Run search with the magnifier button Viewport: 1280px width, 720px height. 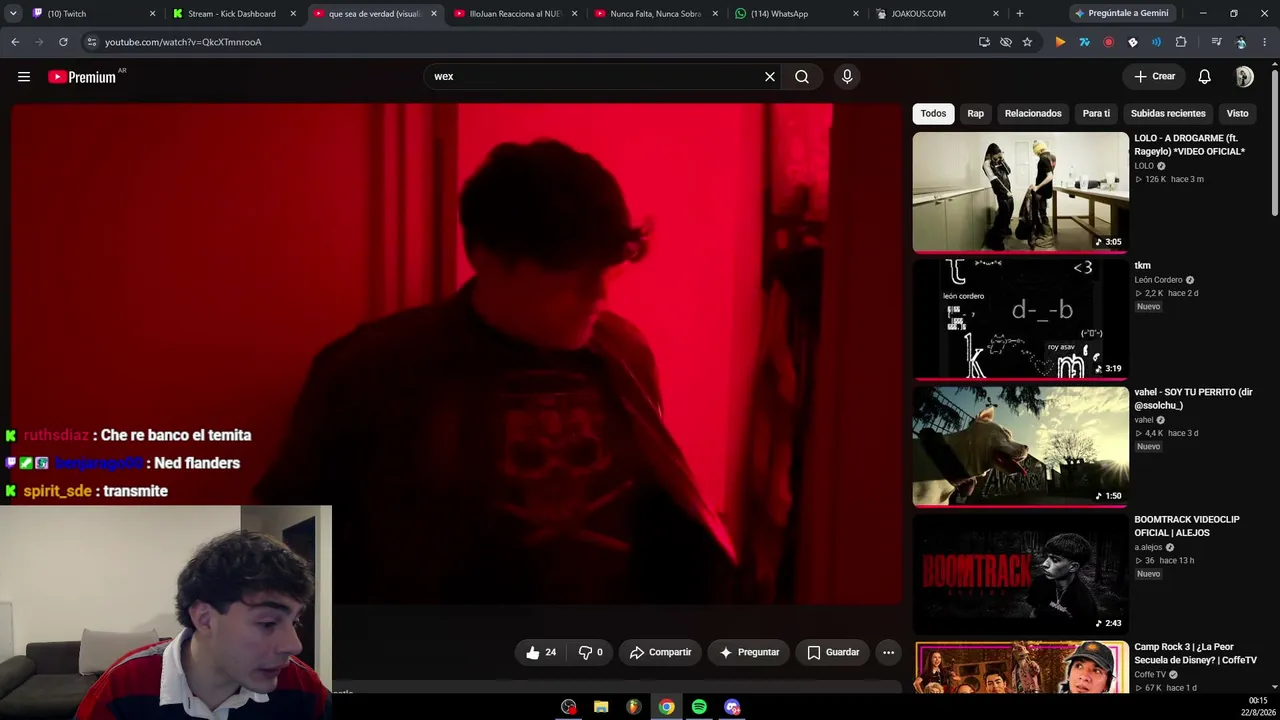coord(802,77)
